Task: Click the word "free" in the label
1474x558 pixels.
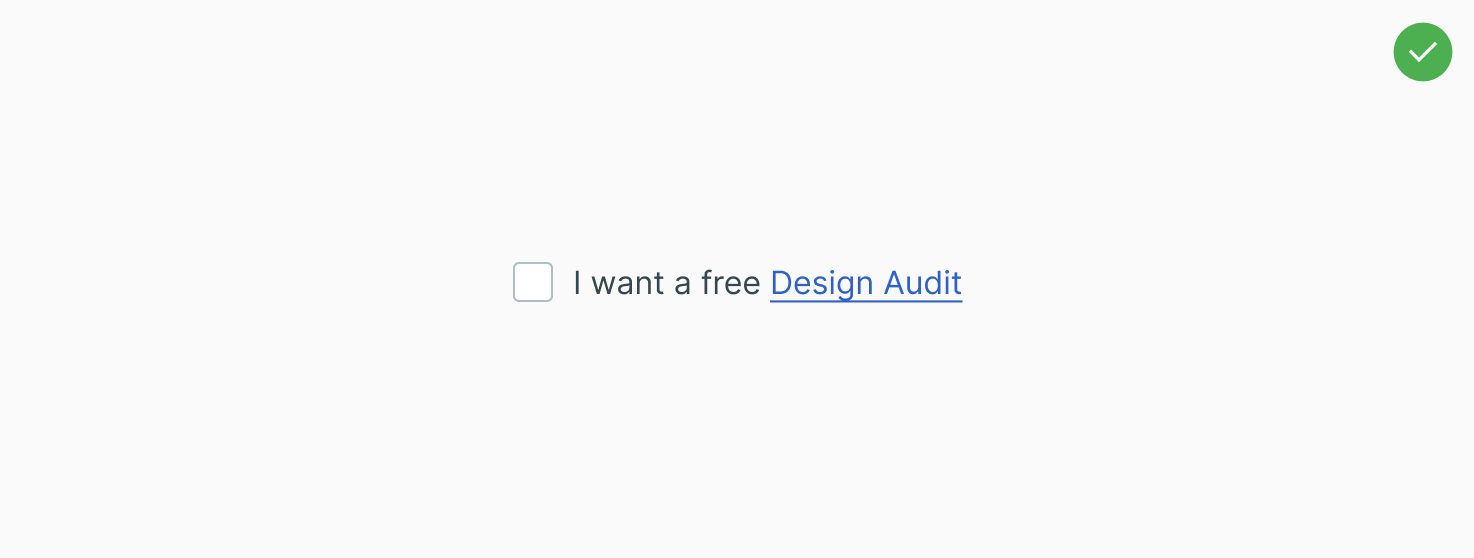Action: 730,283
